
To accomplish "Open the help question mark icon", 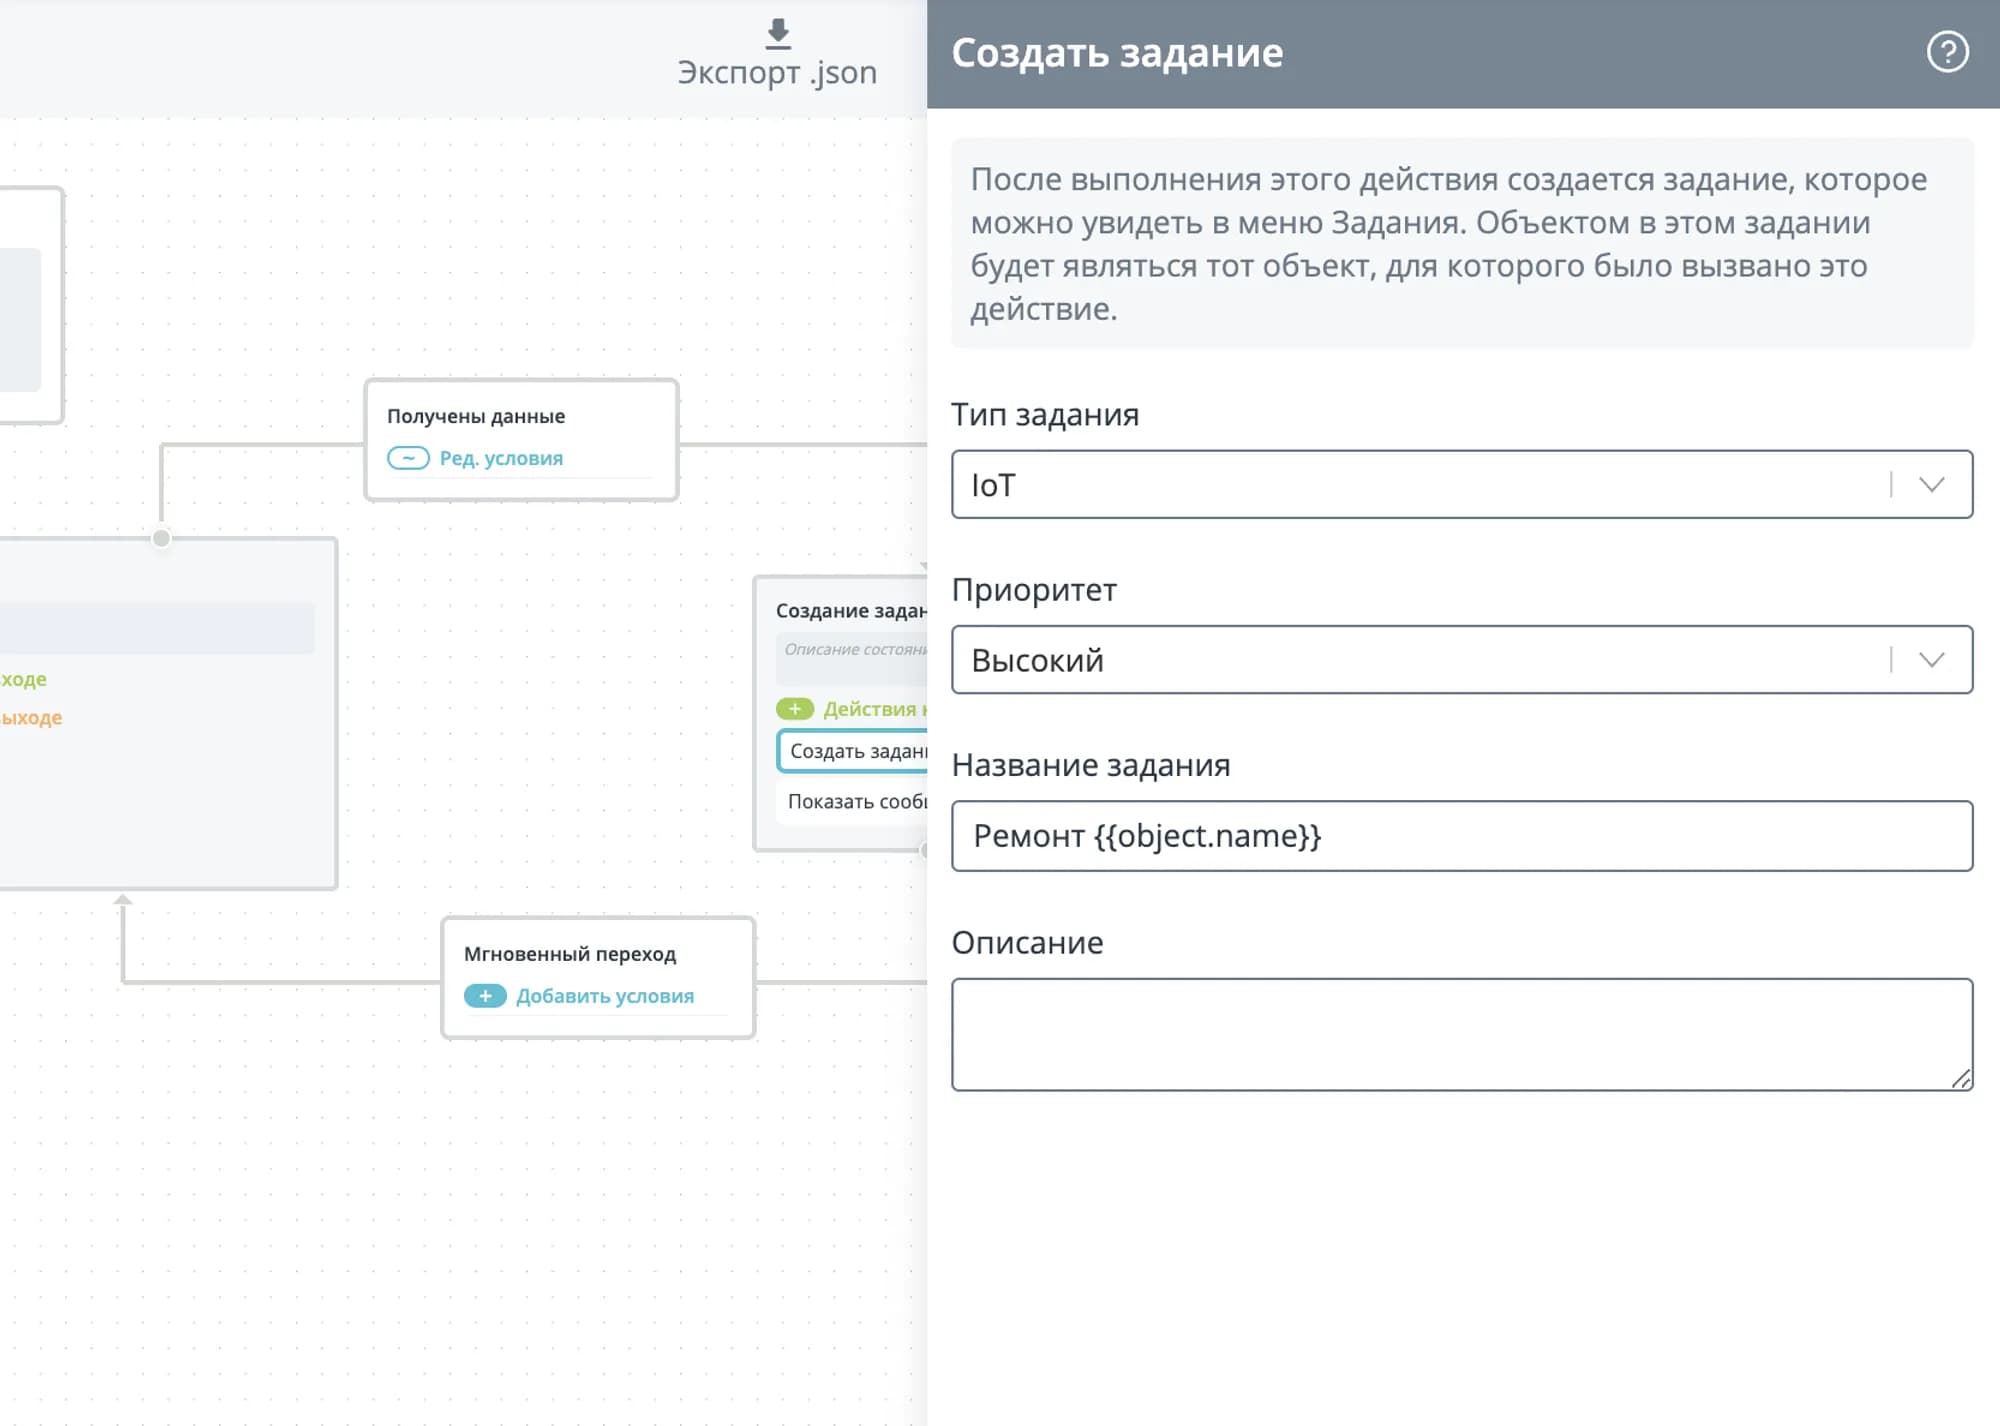I will [1946, 52].
